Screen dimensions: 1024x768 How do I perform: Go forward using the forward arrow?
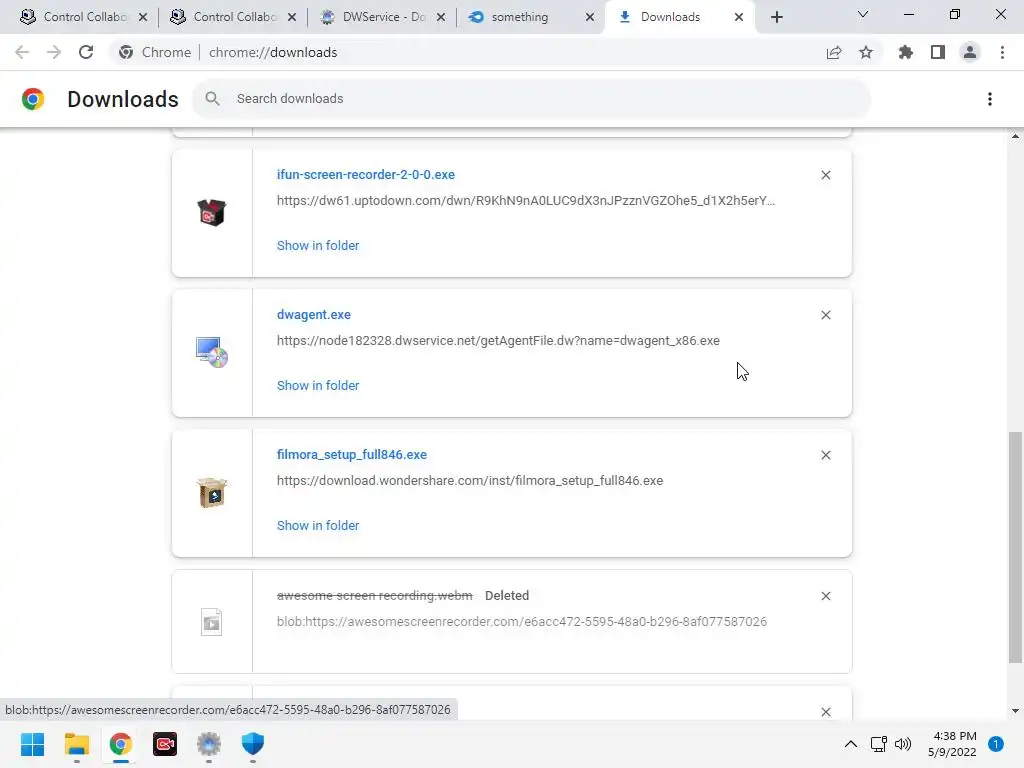pos(54,52)
